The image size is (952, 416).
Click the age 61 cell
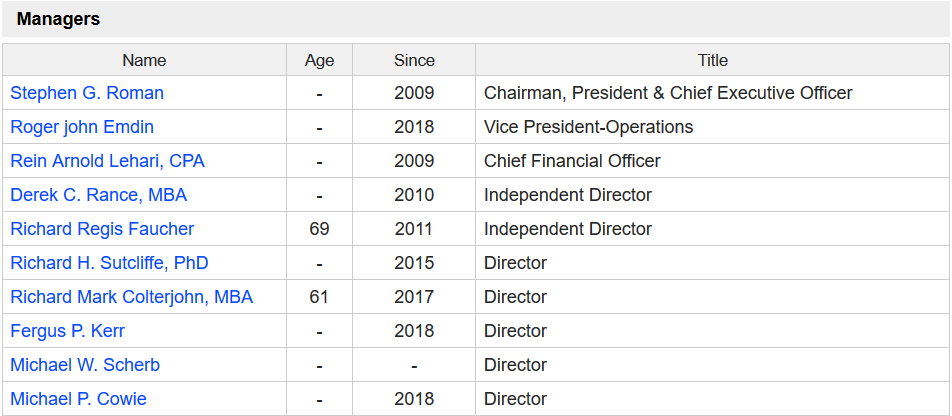(319, 297)
